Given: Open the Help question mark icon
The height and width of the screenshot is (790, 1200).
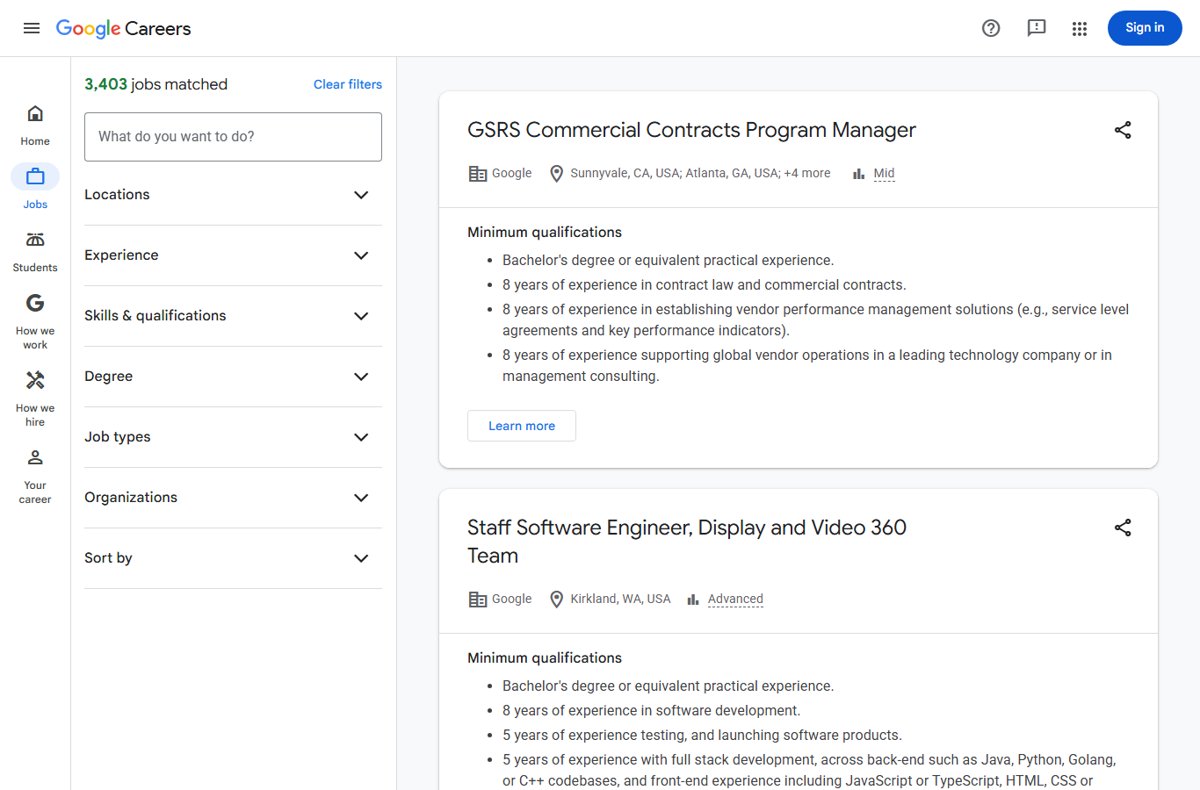Looking at the screenshot, I should (x=990, y=28).
